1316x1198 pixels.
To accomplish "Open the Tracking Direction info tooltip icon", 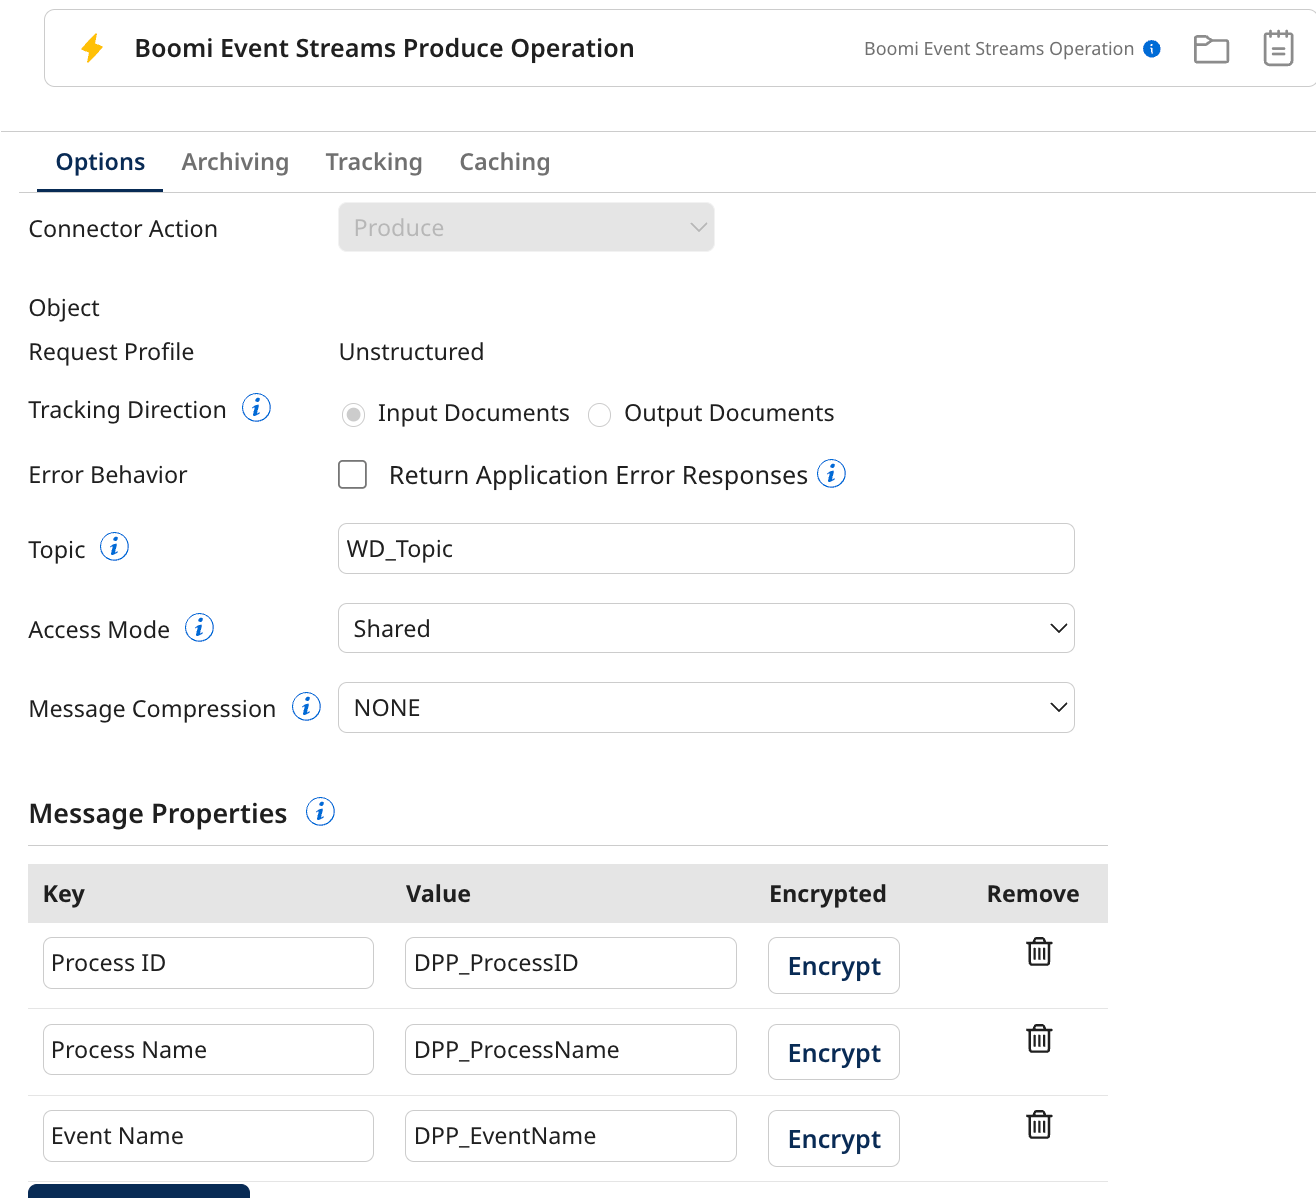I will [x=257, y=408].
